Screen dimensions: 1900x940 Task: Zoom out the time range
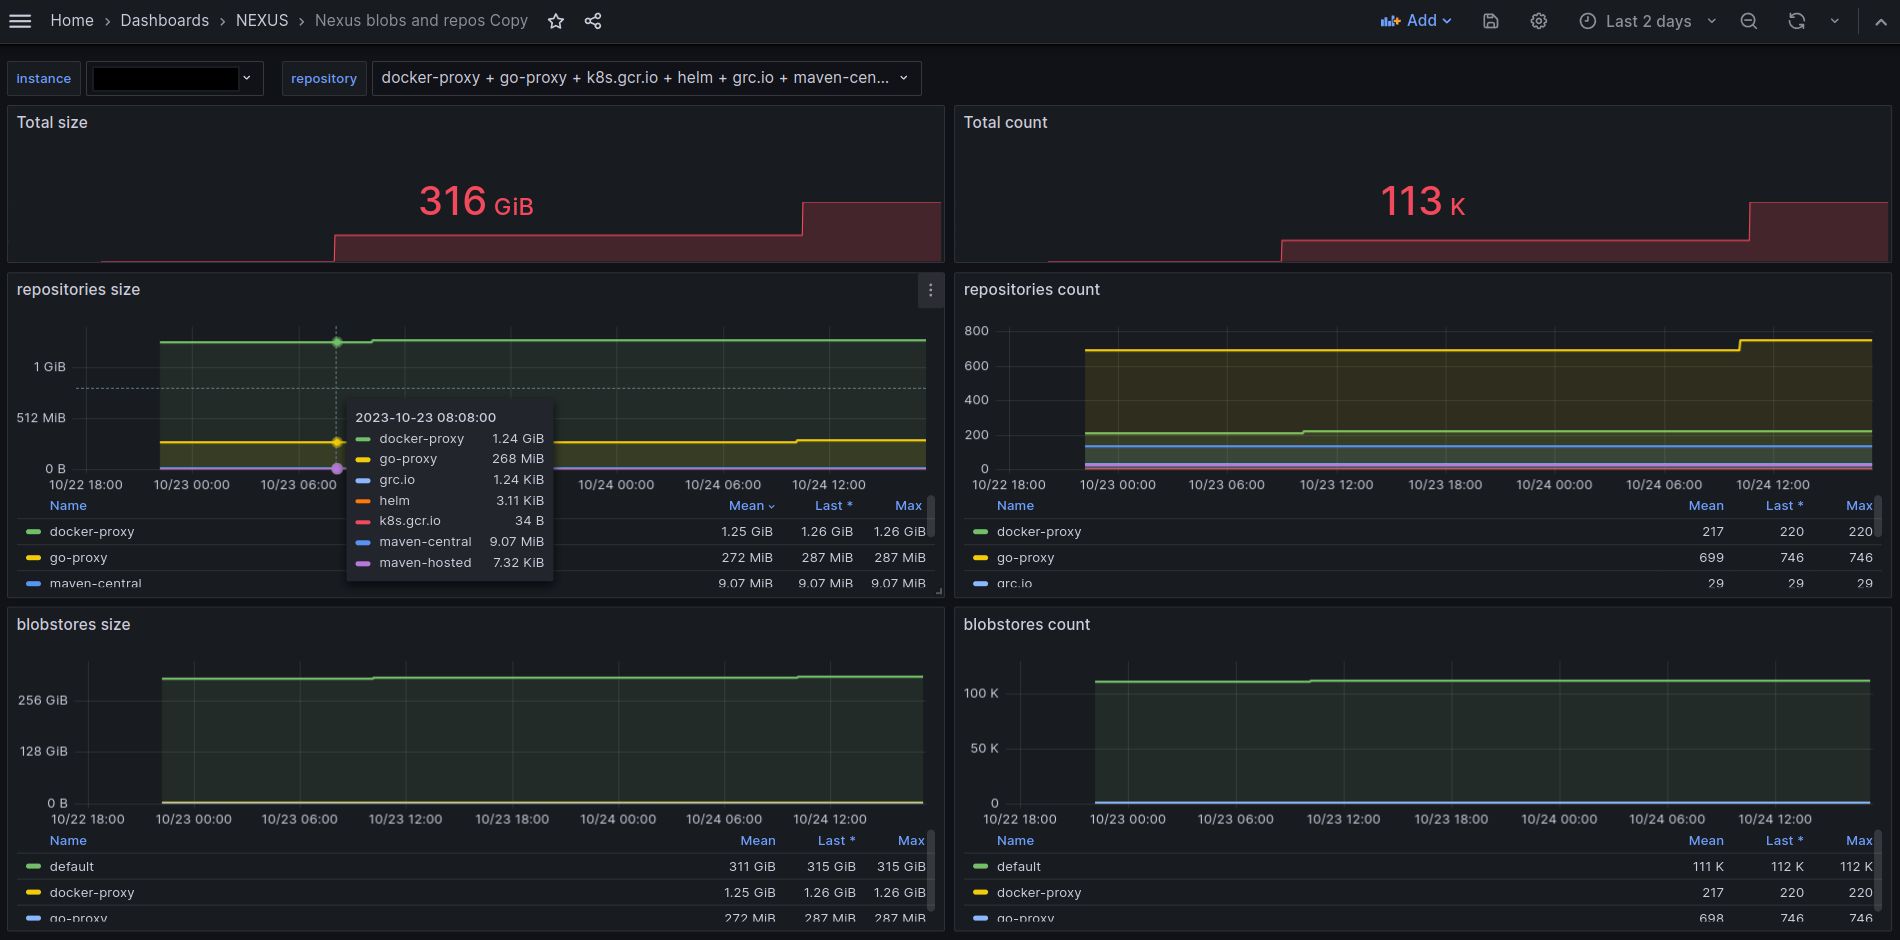click(1748, 21)
